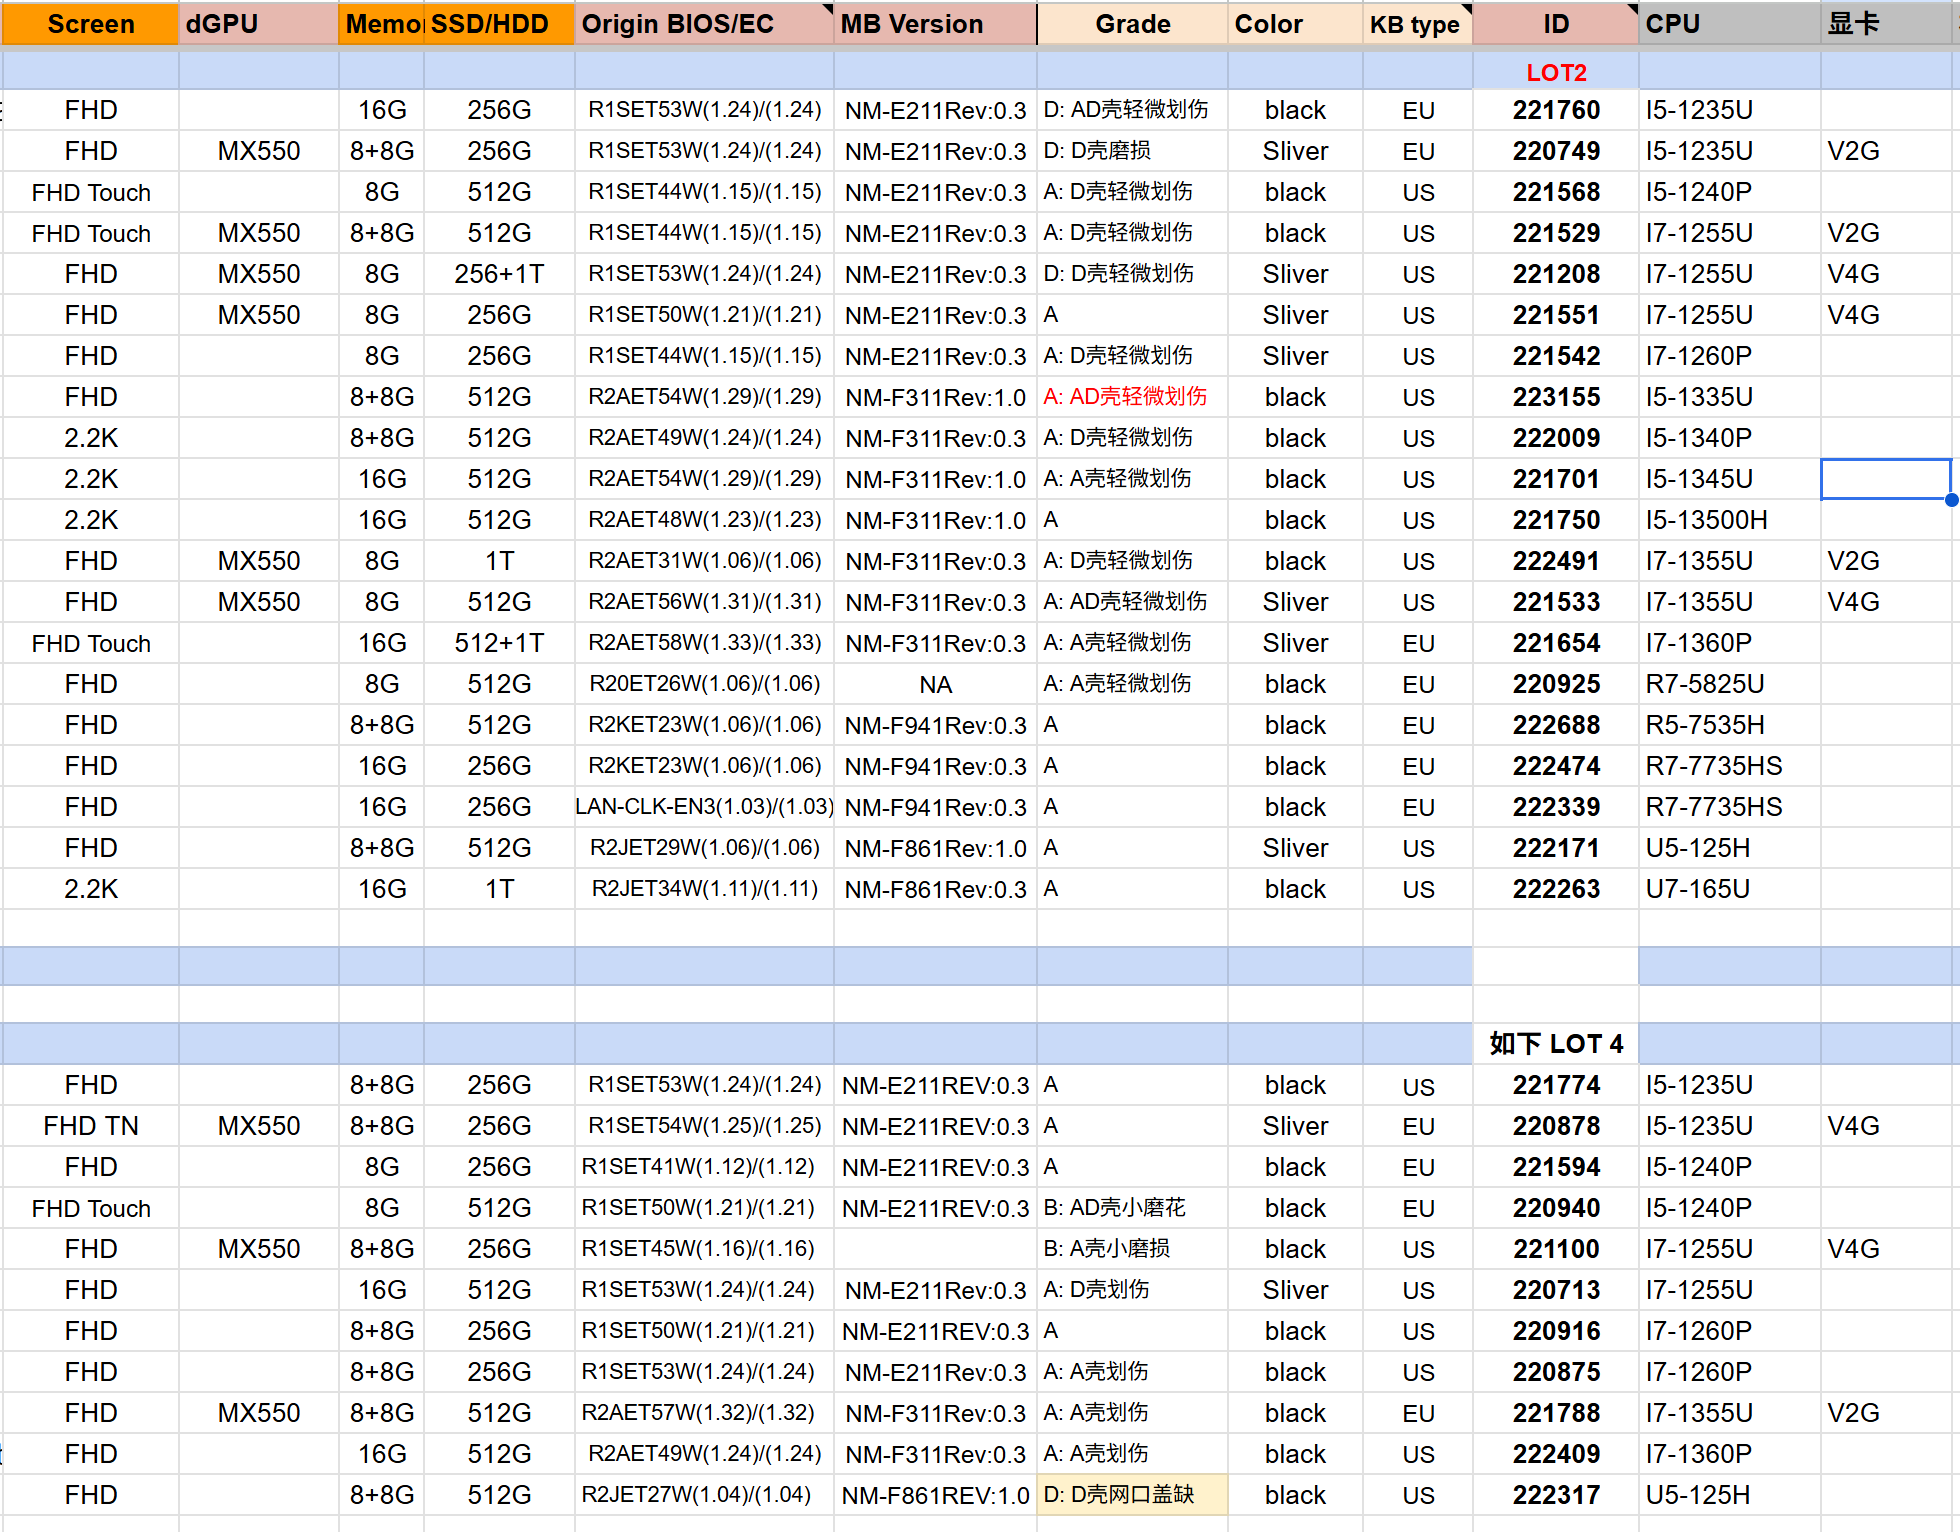This screenshot has height=1532, width=1960.
Task: Select grade cell D: D壳磨损
Action: click(1132, 151)
